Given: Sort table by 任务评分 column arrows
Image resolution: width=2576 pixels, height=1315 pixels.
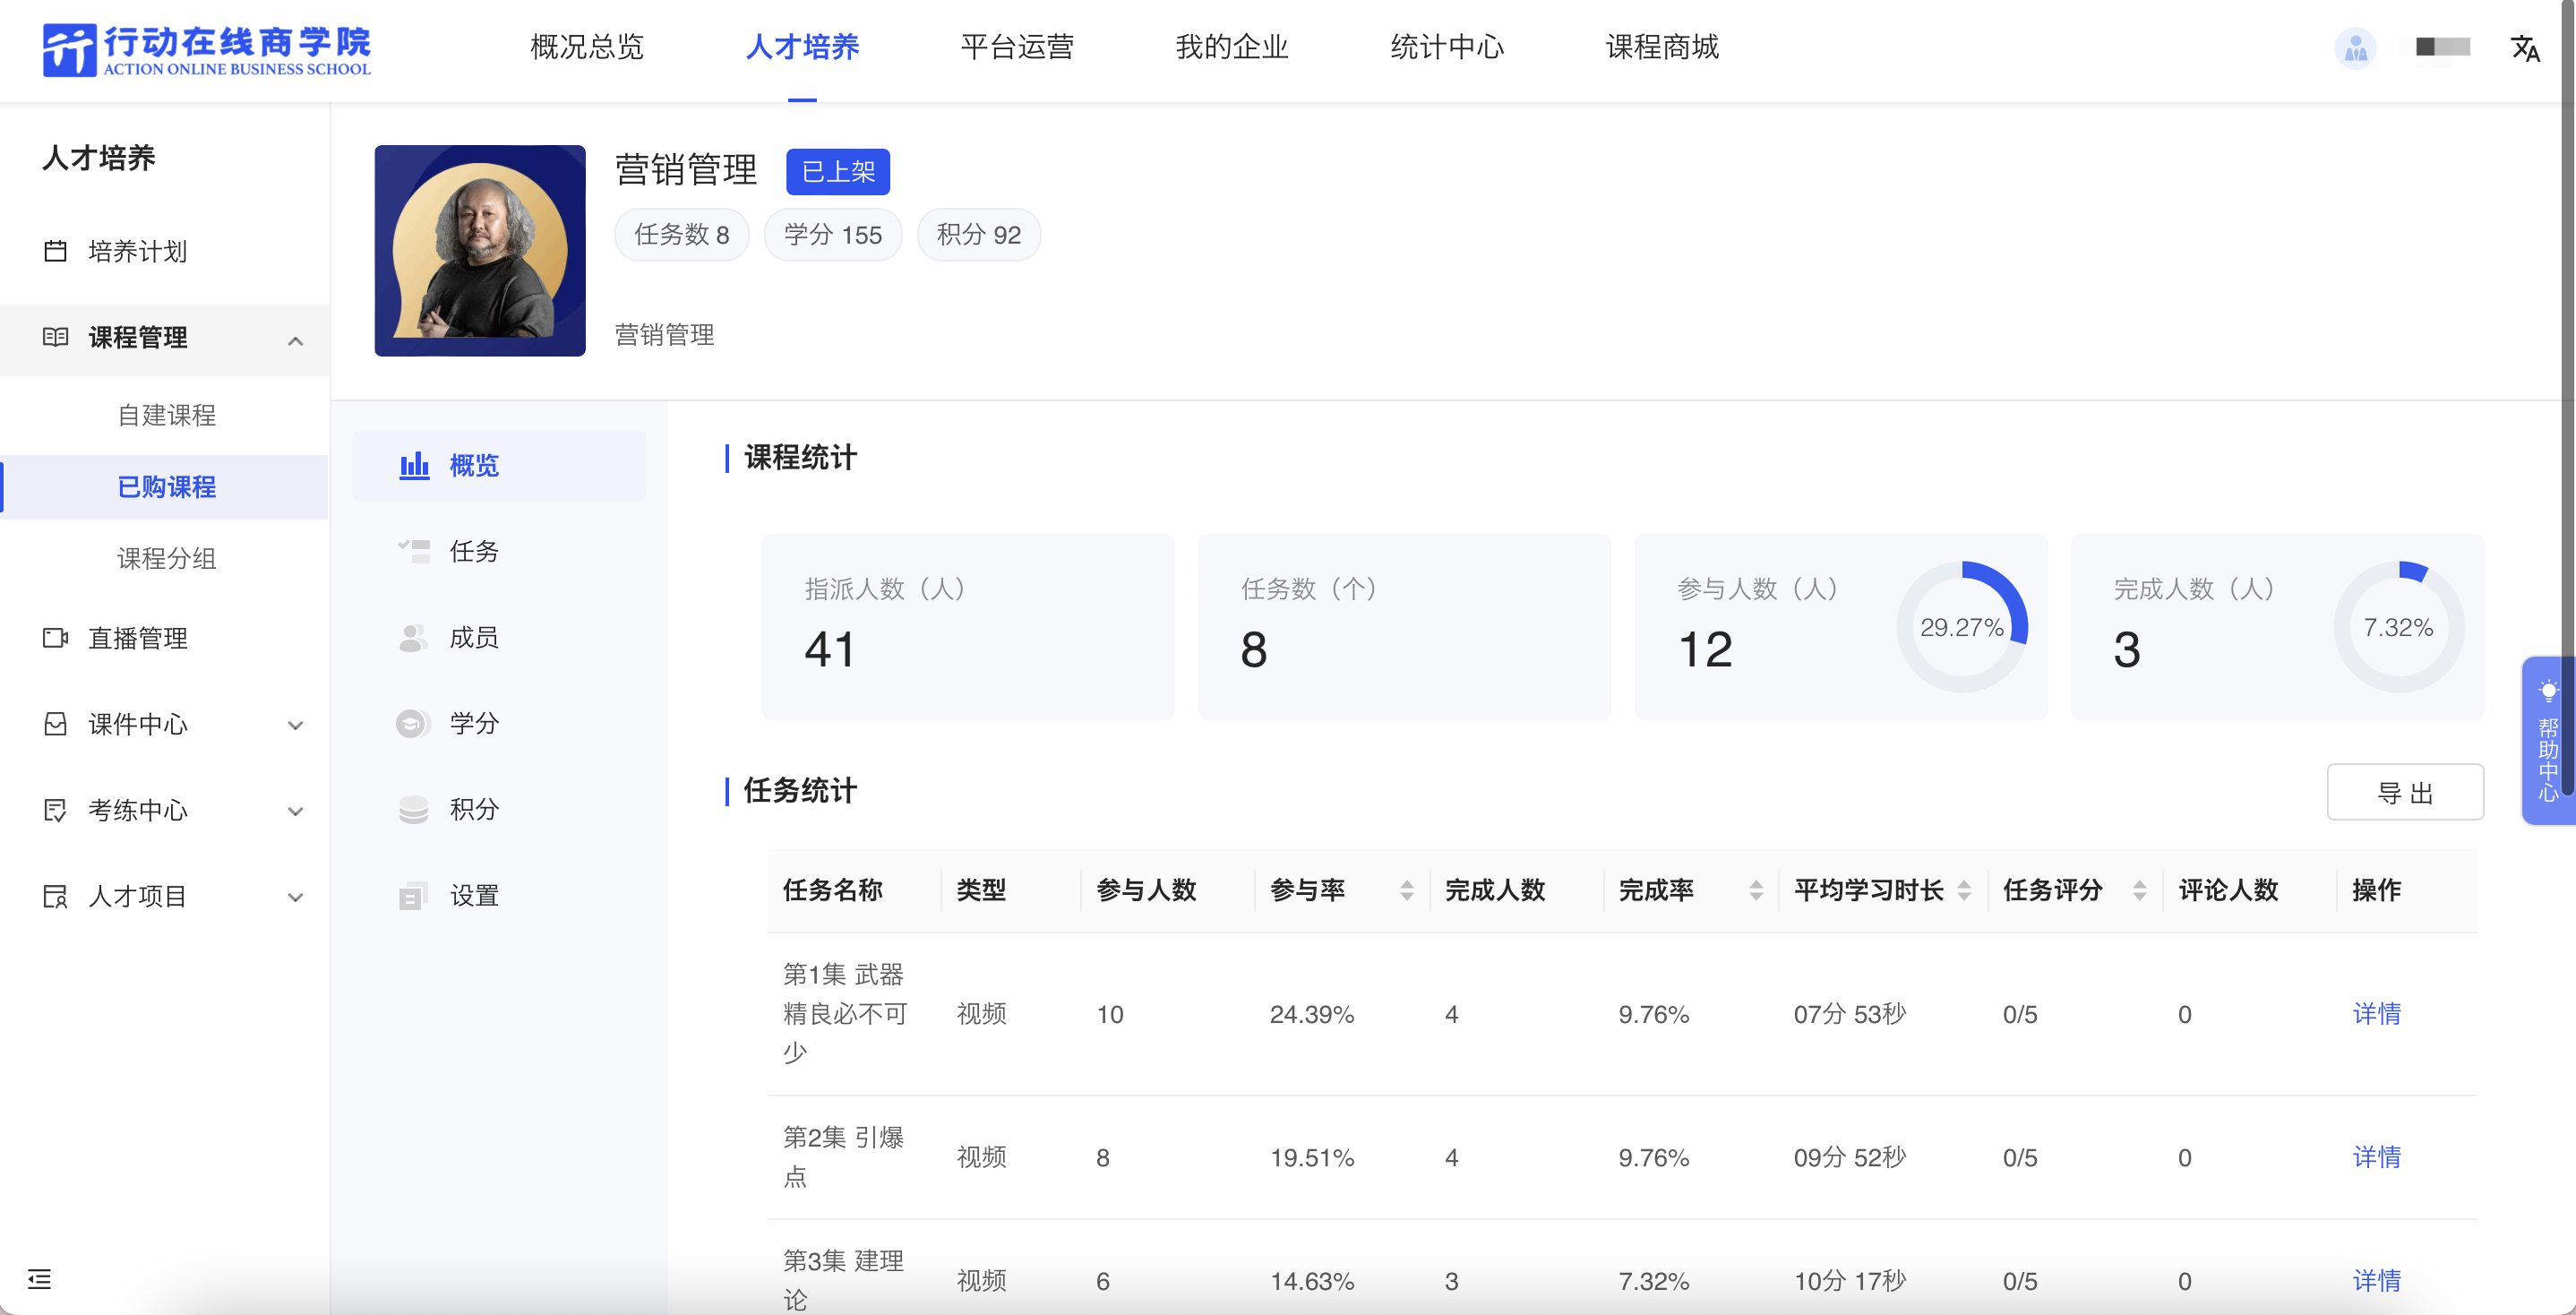Looking at the screenshot, I should (2139, 890).
